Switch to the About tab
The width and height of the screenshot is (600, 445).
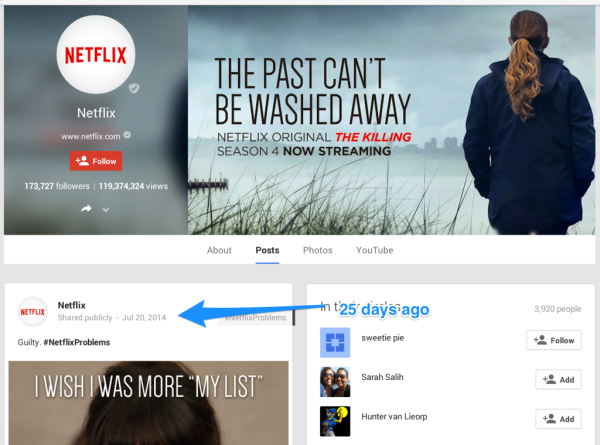click(x=219, y=250)
